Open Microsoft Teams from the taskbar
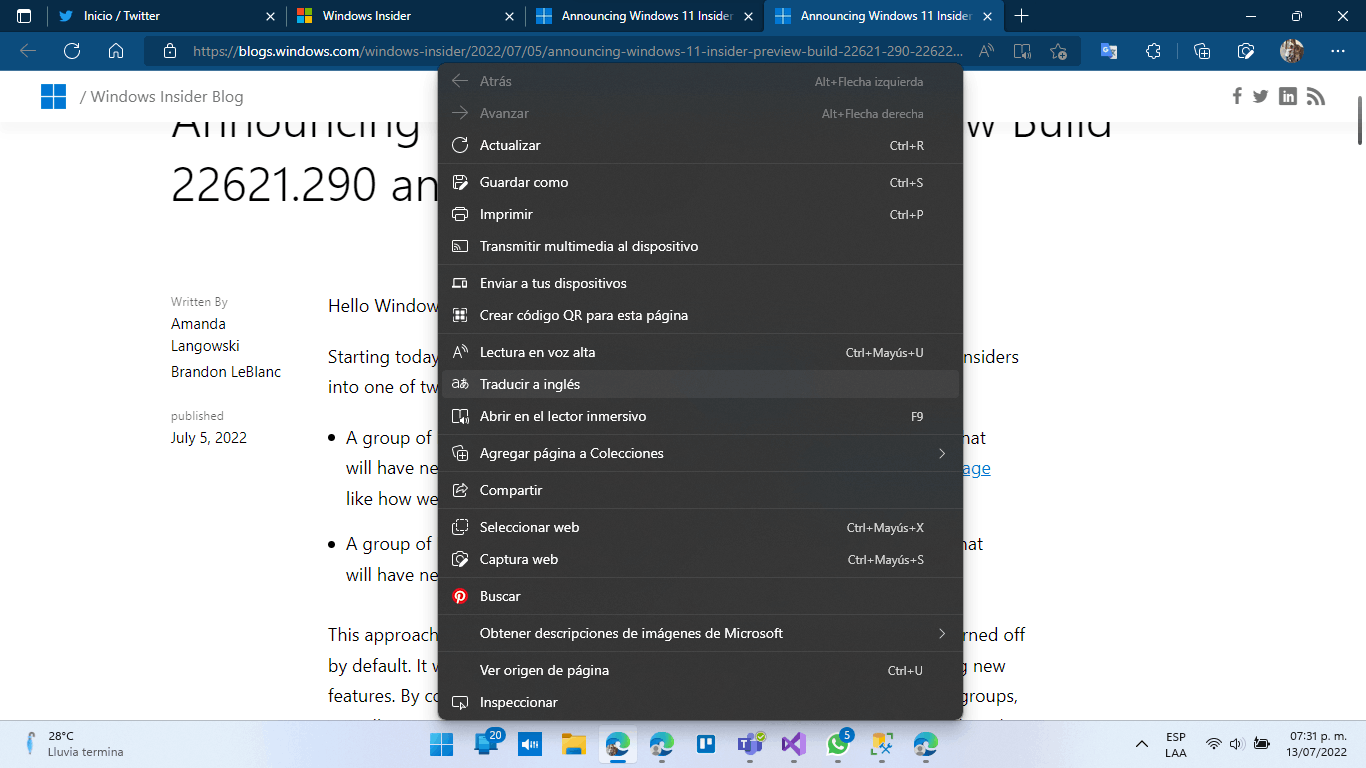Viewport: 1366px width, 768px height. click(749, 744)
